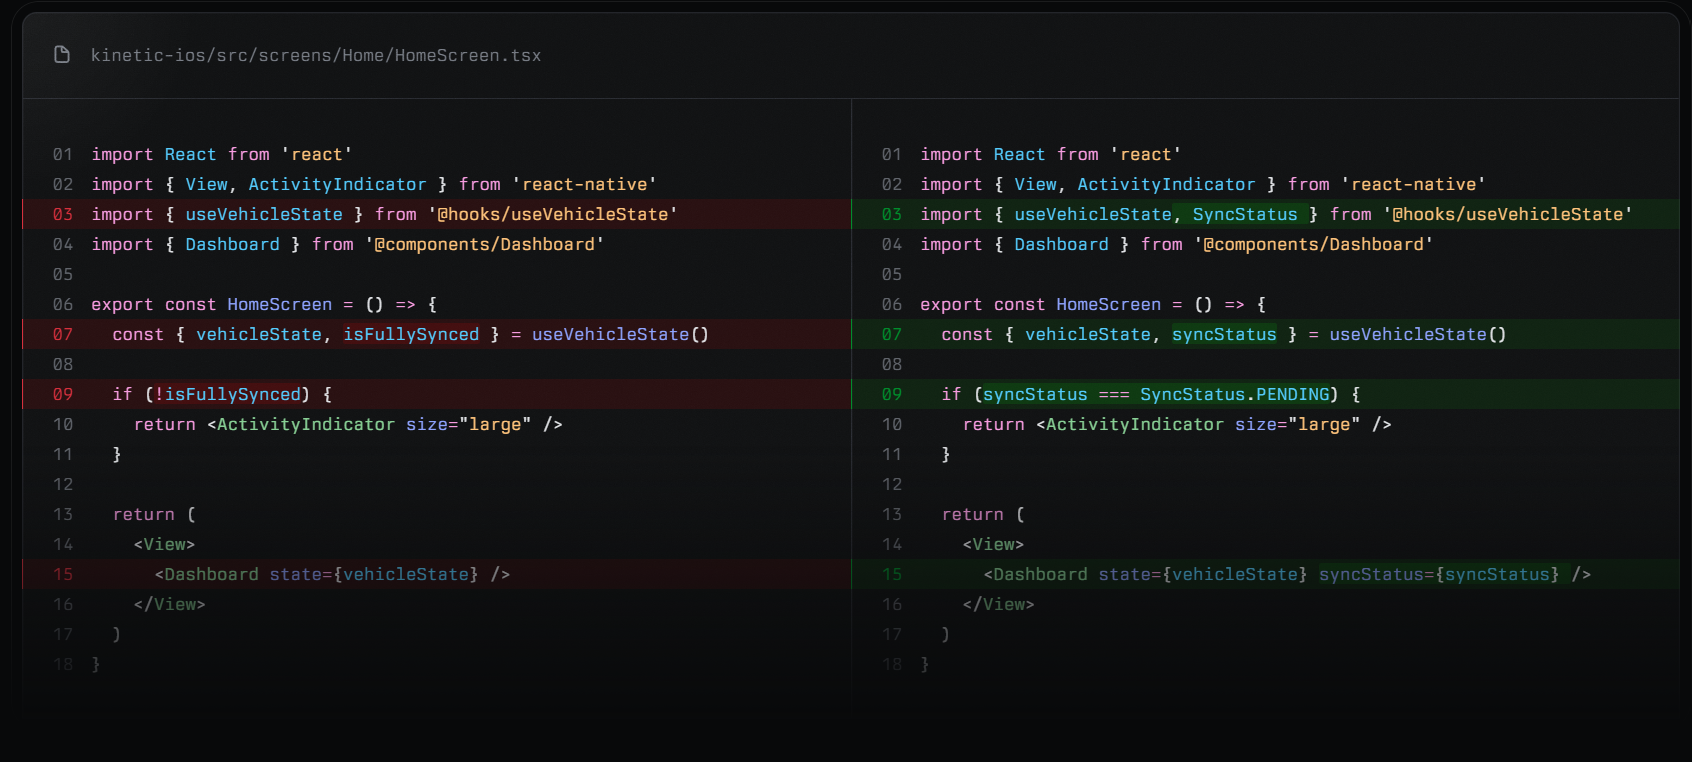This screenshot has height=762, width=1692.
Task: Click added line 07 number in right pane
Action: click(892, 334)
